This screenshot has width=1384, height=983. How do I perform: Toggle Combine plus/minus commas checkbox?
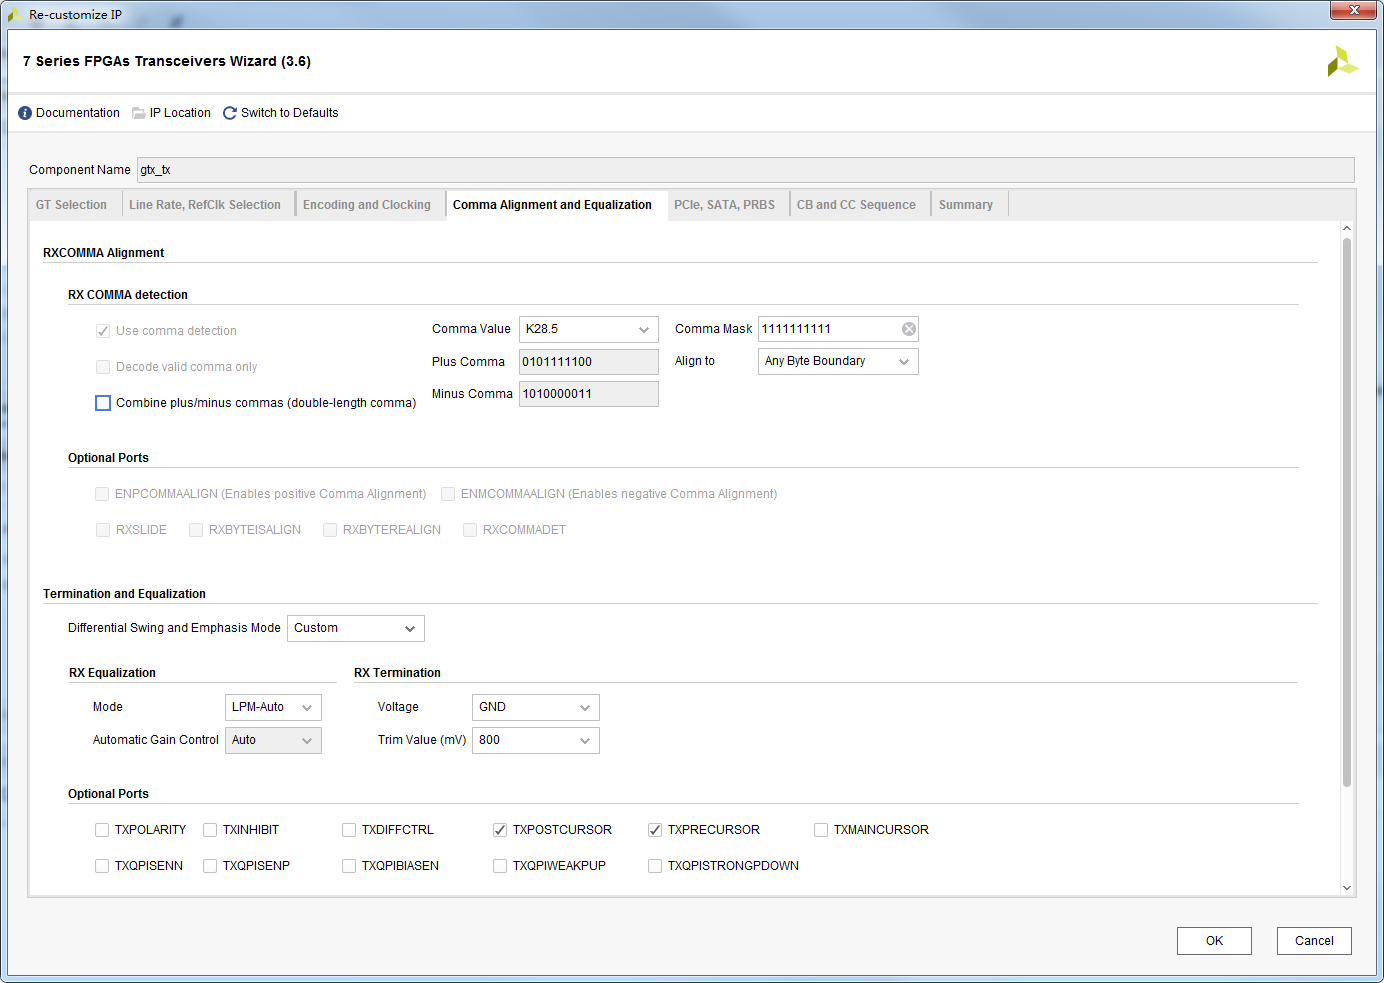pyautogui.click(x=103, y=403)
